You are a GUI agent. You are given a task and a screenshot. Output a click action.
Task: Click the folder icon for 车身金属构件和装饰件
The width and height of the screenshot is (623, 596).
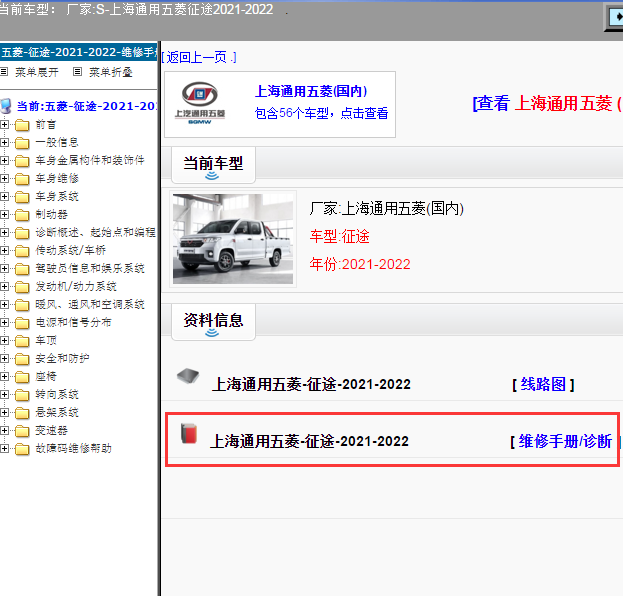pyautogui.click(x=22, y=161)
